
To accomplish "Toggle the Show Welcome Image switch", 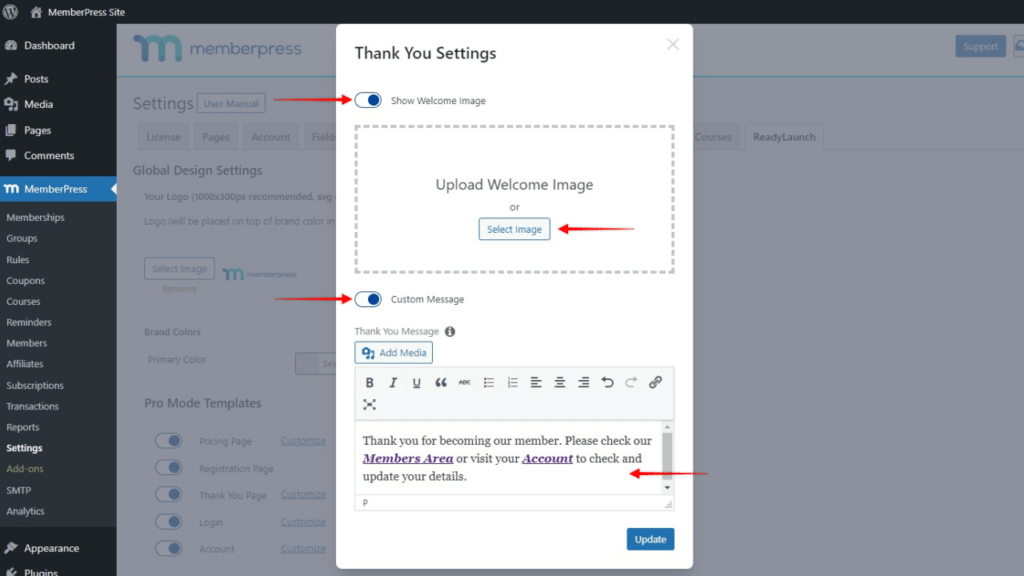I will [368, 99].
